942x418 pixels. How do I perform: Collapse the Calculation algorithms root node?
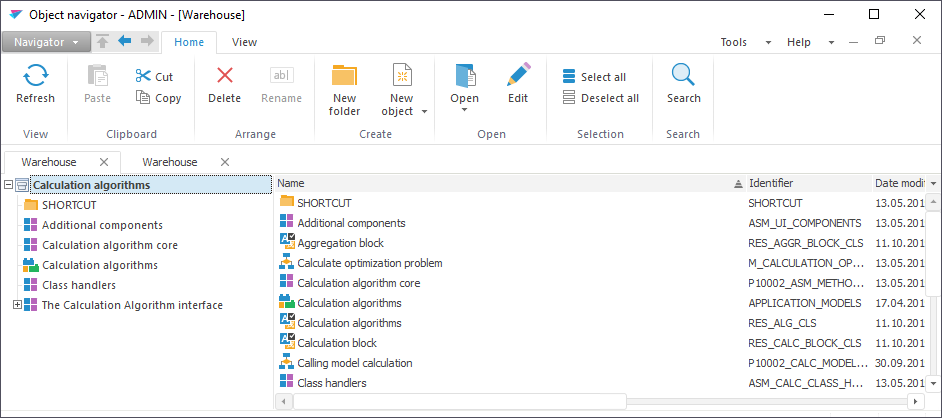[8, 185]
